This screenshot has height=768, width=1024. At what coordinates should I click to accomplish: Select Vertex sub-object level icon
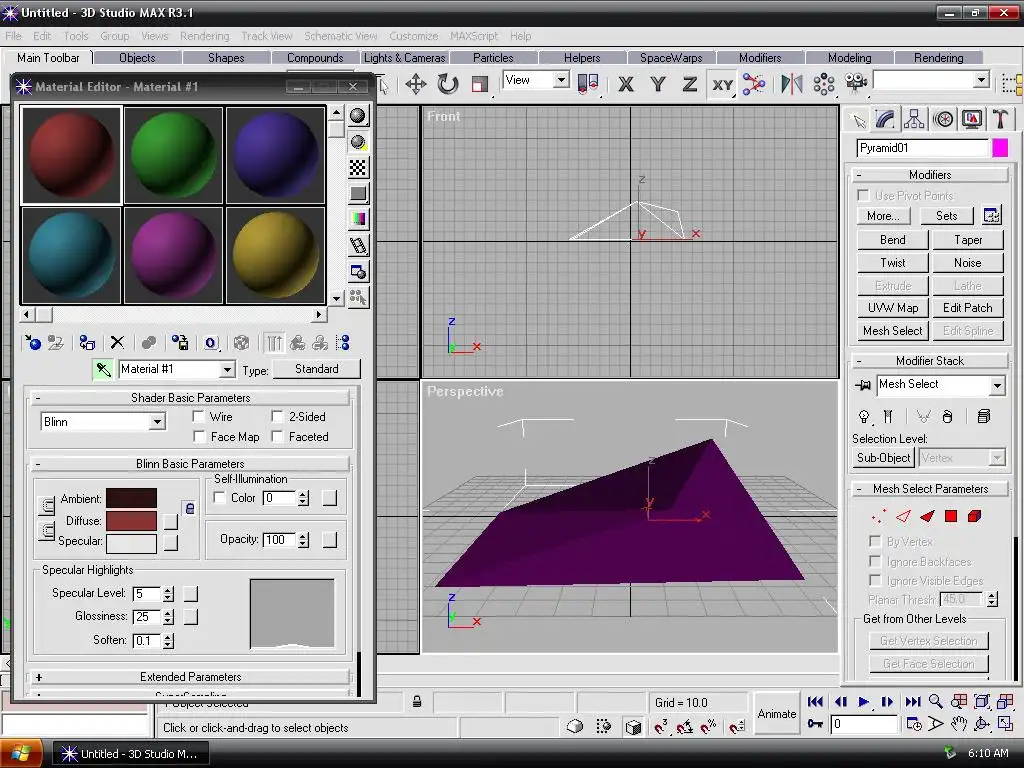tap(879, 517)
